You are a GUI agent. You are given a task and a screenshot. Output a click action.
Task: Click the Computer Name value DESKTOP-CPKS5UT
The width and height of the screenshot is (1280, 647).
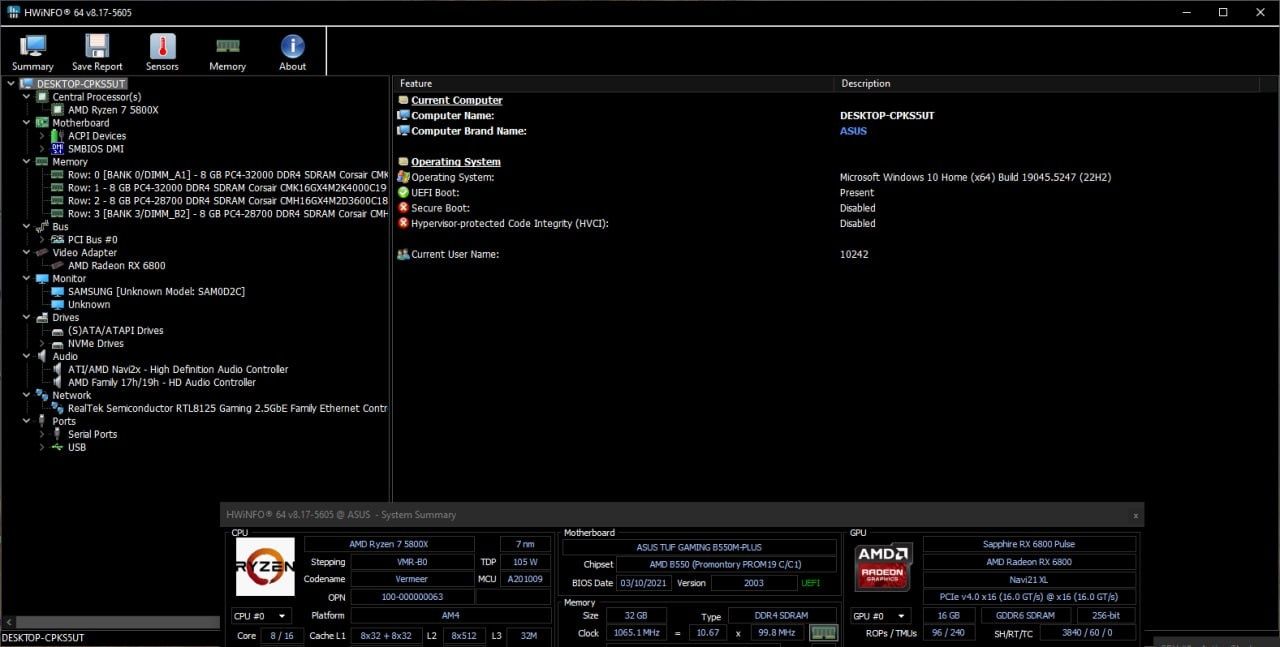(x=887, y=116)
